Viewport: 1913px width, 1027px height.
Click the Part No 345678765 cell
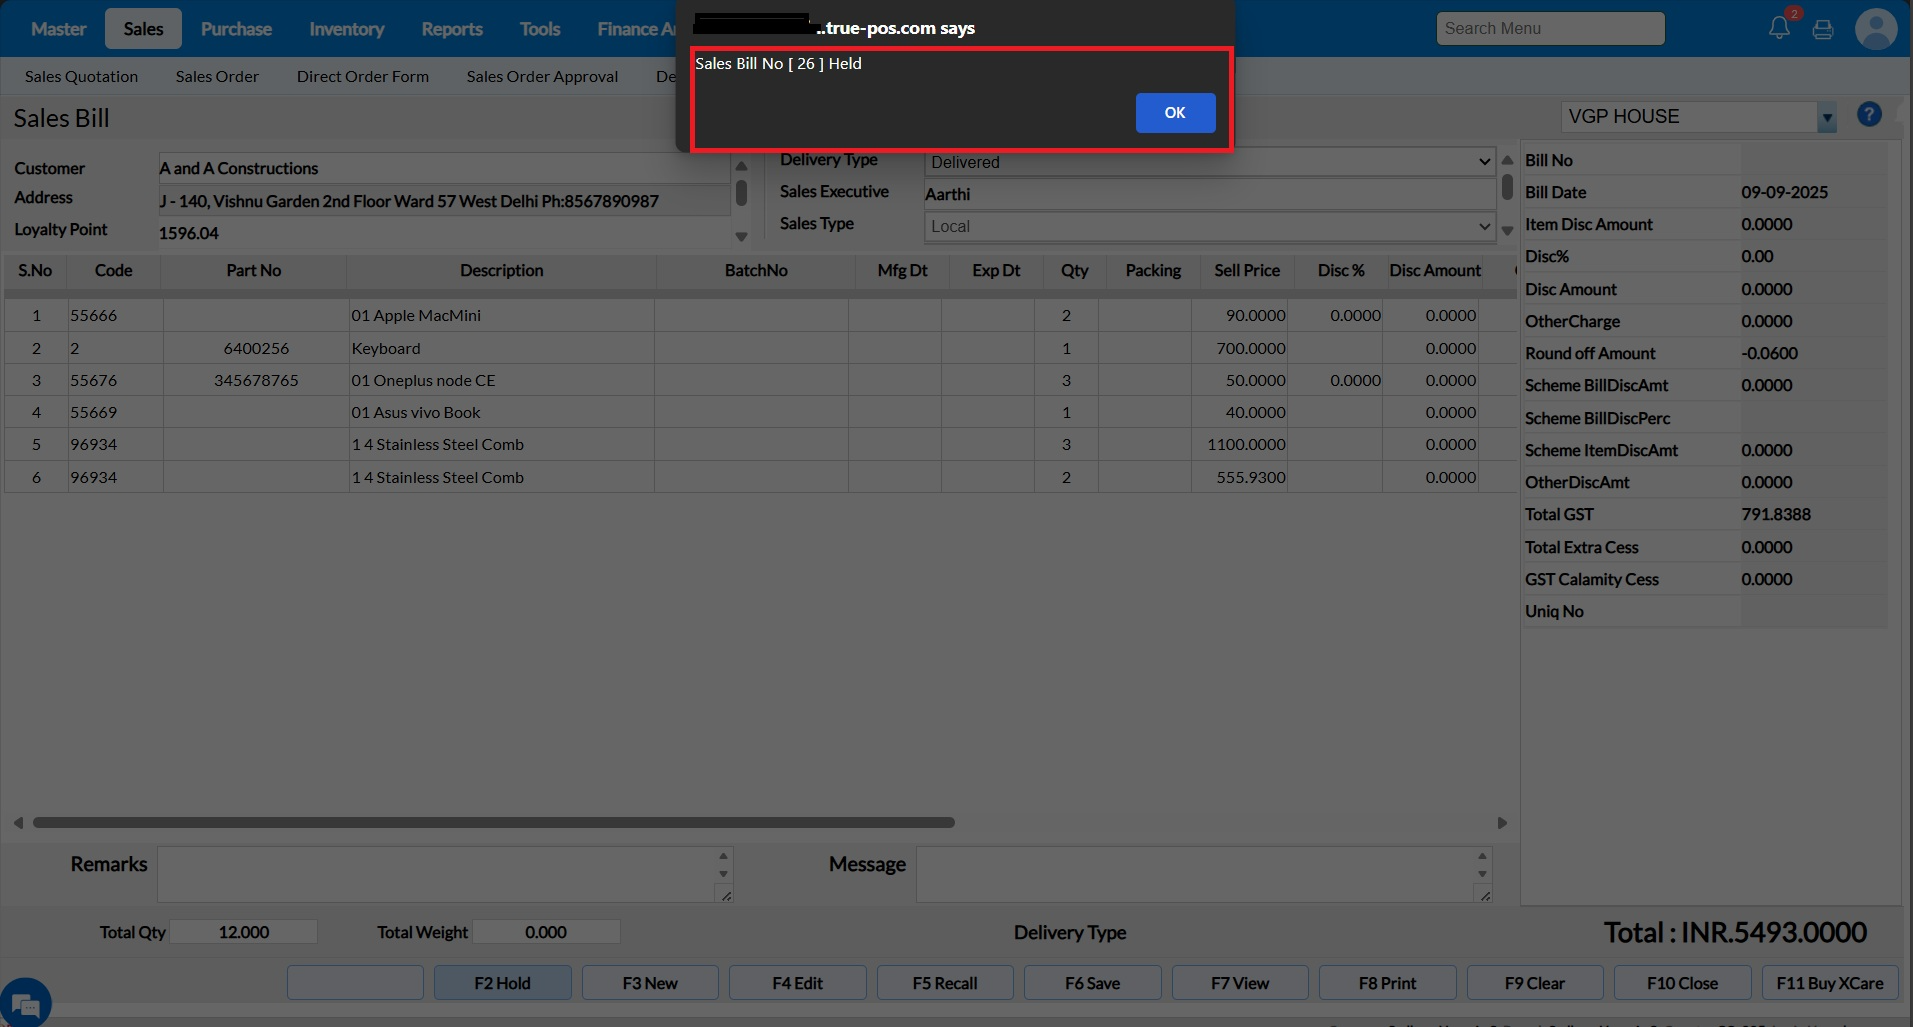coord(256,380)
